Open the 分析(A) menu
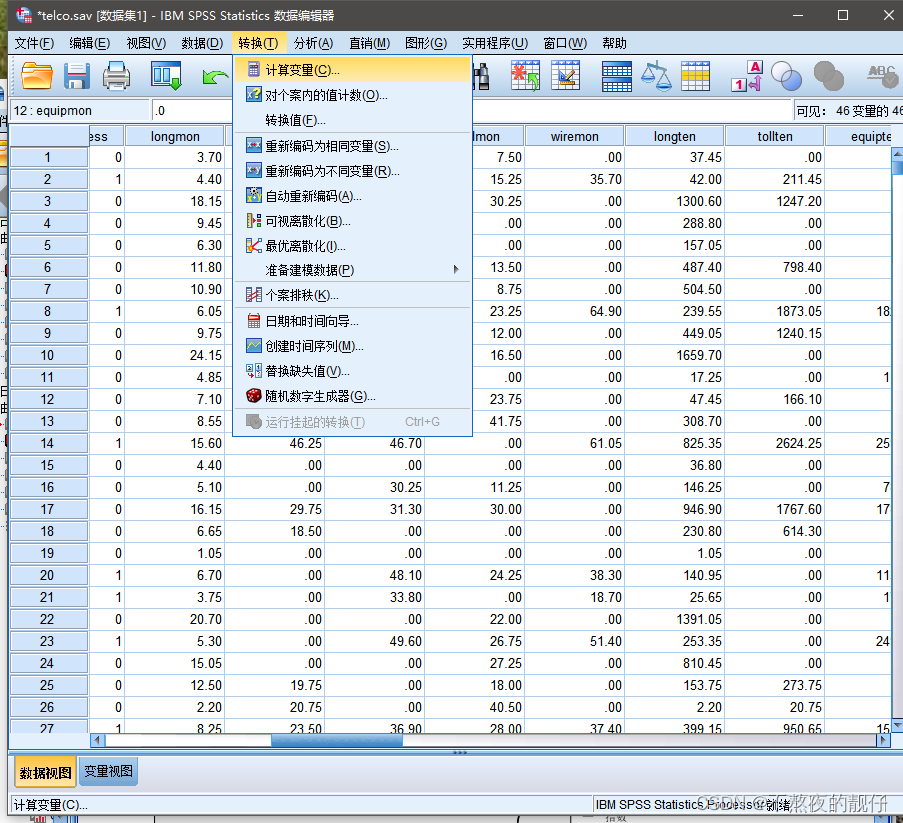Image resolution: width=903 pixels, height=823 pixels. (313, 43)
